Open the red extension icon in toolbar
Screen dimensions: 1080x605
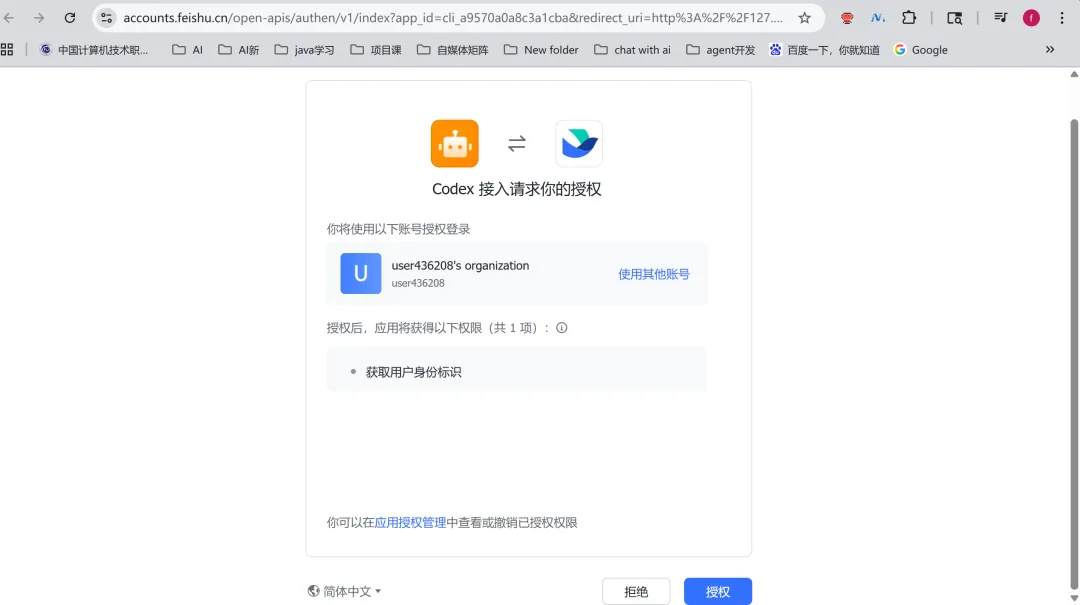(x=847, y=19)
